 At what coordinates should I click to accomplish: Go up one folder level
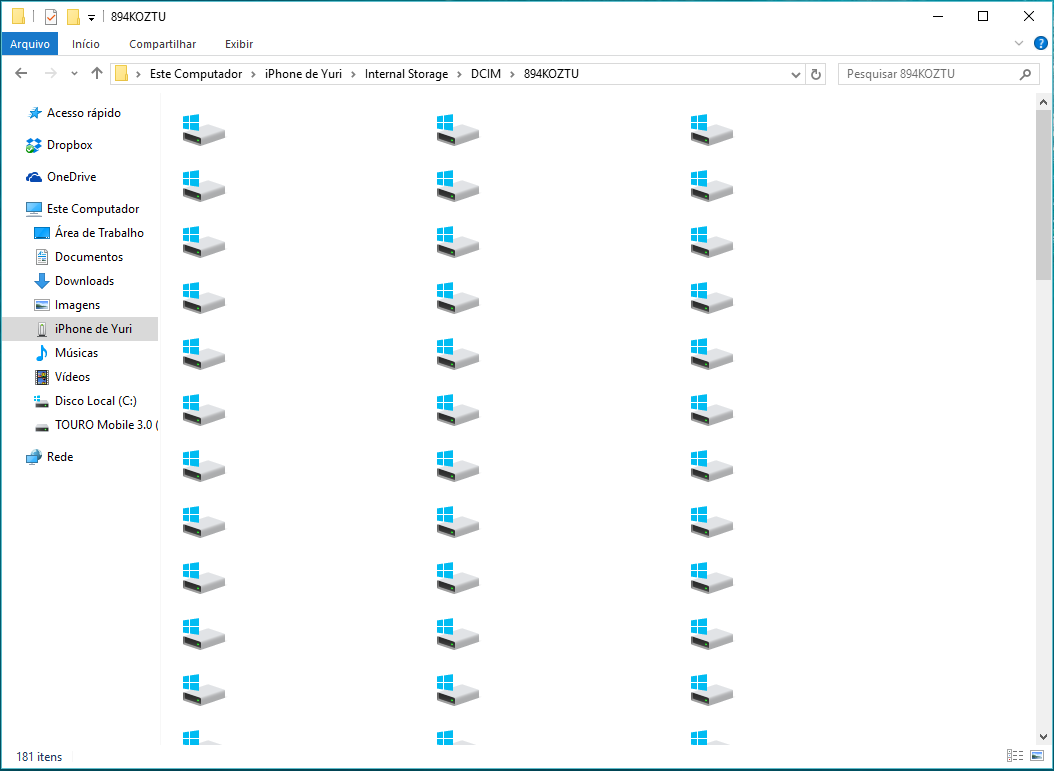click(x=97, y=73)
